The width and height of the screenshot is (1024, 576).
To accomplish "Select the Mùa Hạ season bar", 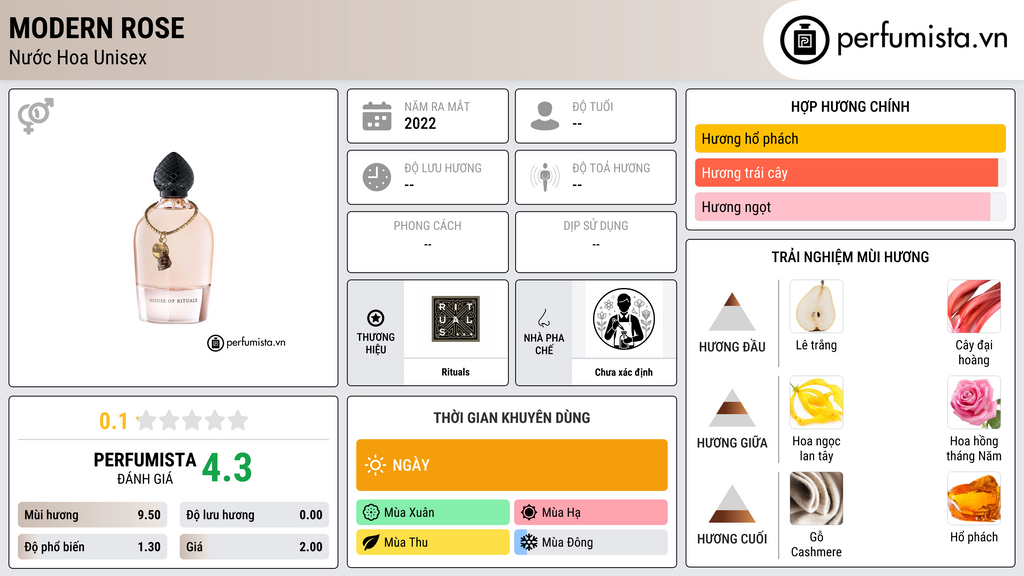I will click(x=591, y=513).
